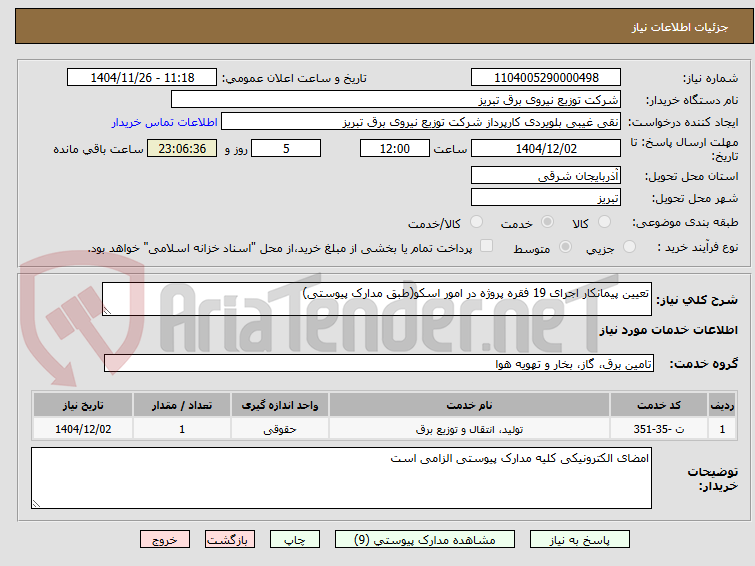Click the حقوقی unit cell

point(280,429)
